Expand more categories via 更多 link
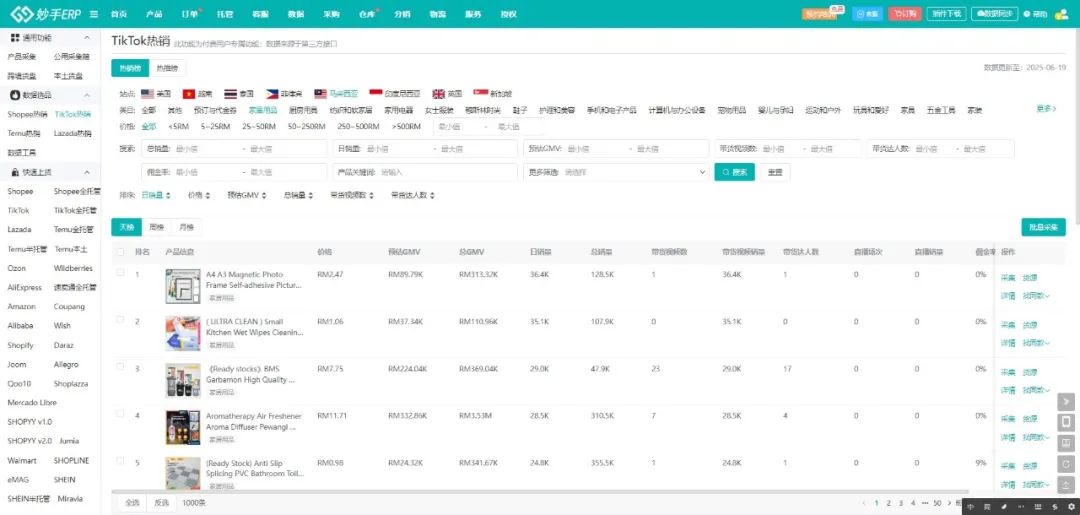Viewport: 1080px width, 515px height. coord(1046,109)
